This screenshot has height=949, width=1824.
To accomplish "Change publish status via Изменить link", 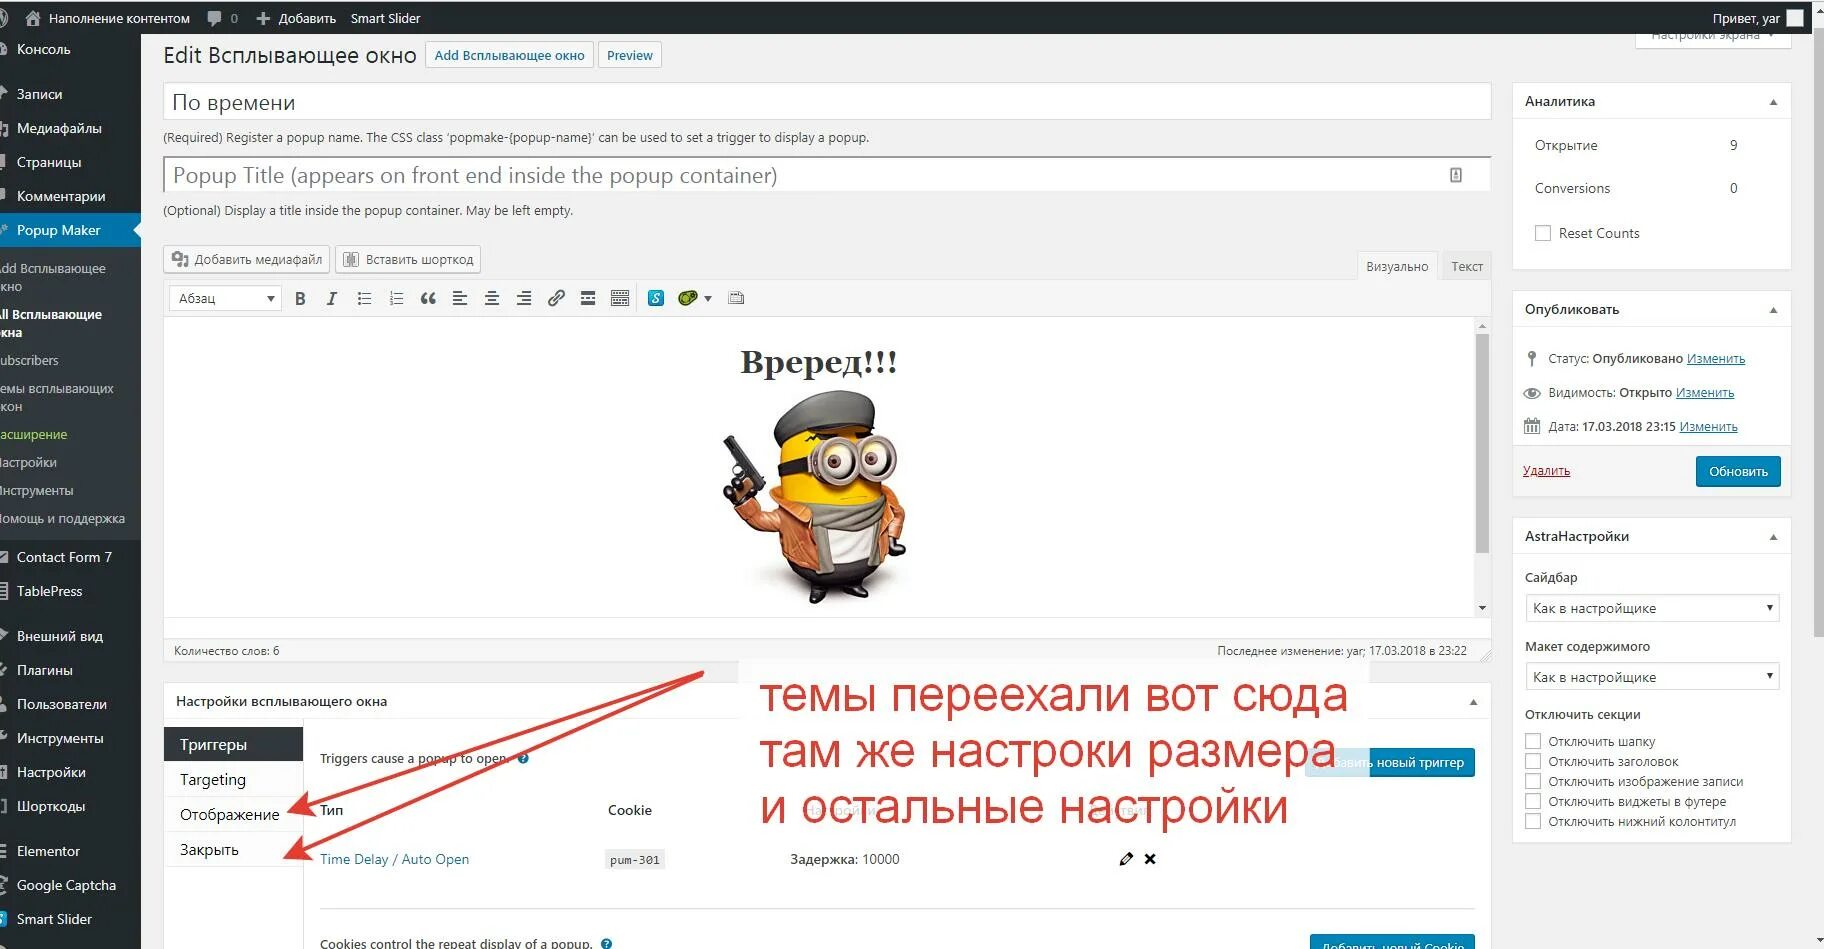I will (x=1716, y=358).
